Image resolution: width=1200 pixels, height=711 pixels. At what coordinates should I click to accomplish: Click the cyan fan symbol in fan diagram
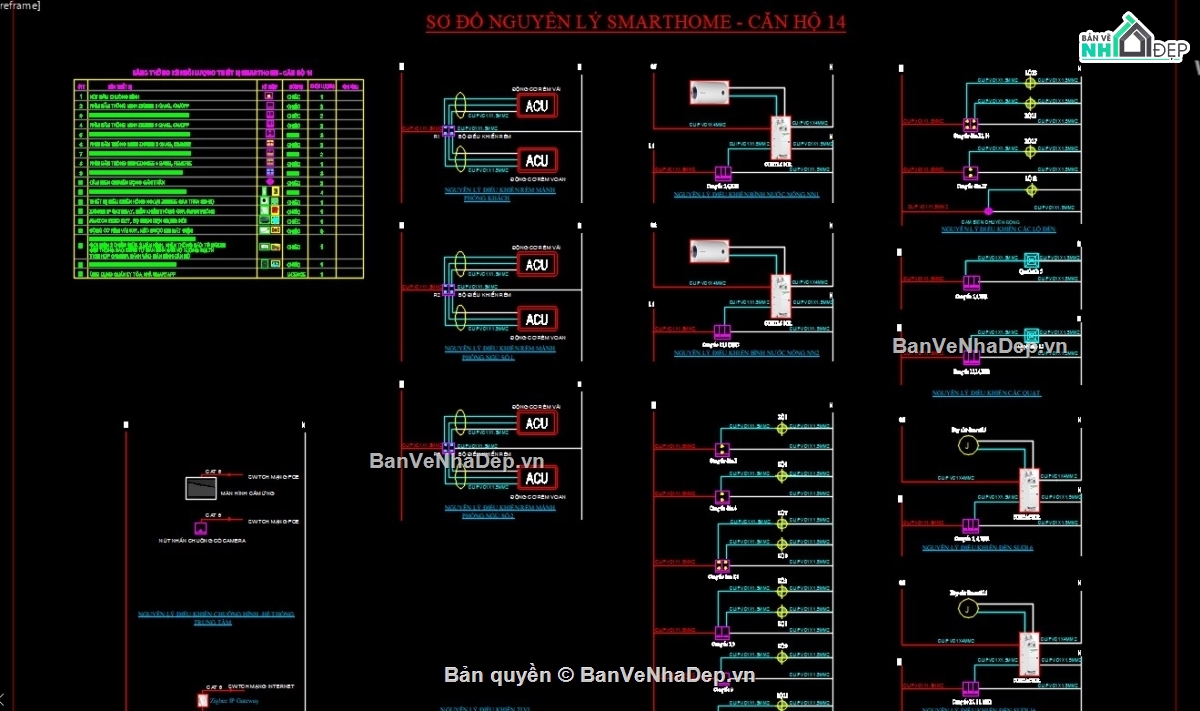(1032, 260)
